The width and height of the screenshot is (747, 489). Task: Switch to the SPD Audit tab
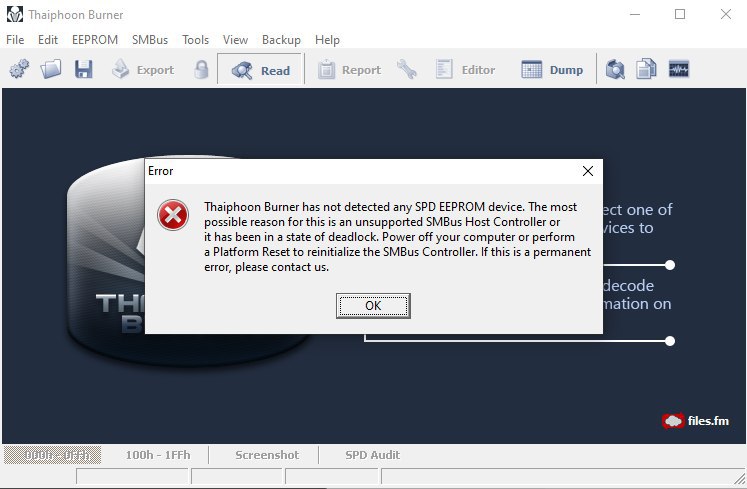point(373,455)
